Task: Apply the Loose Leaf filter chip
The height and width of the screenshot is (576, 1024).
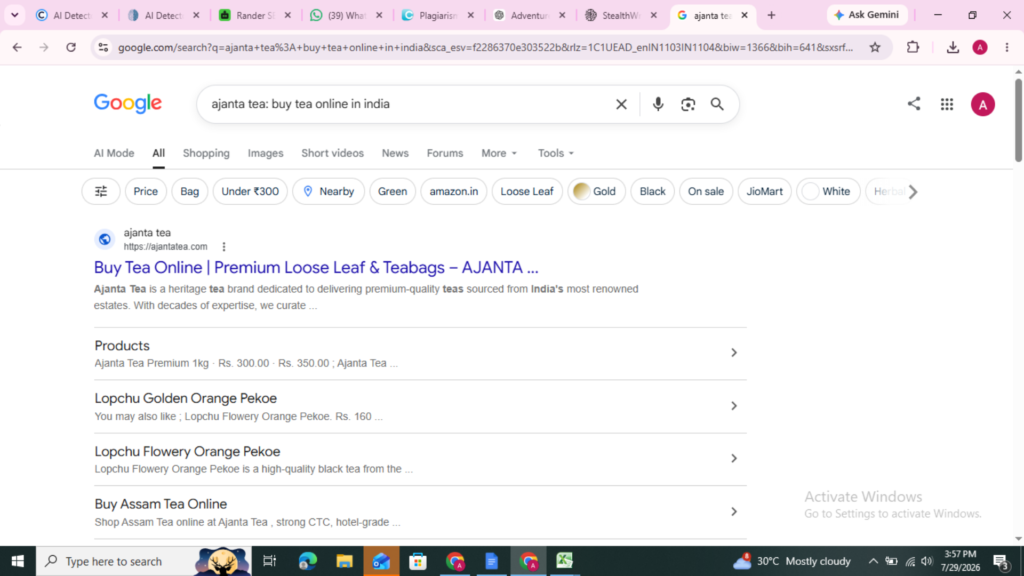Action: (527, 191)
